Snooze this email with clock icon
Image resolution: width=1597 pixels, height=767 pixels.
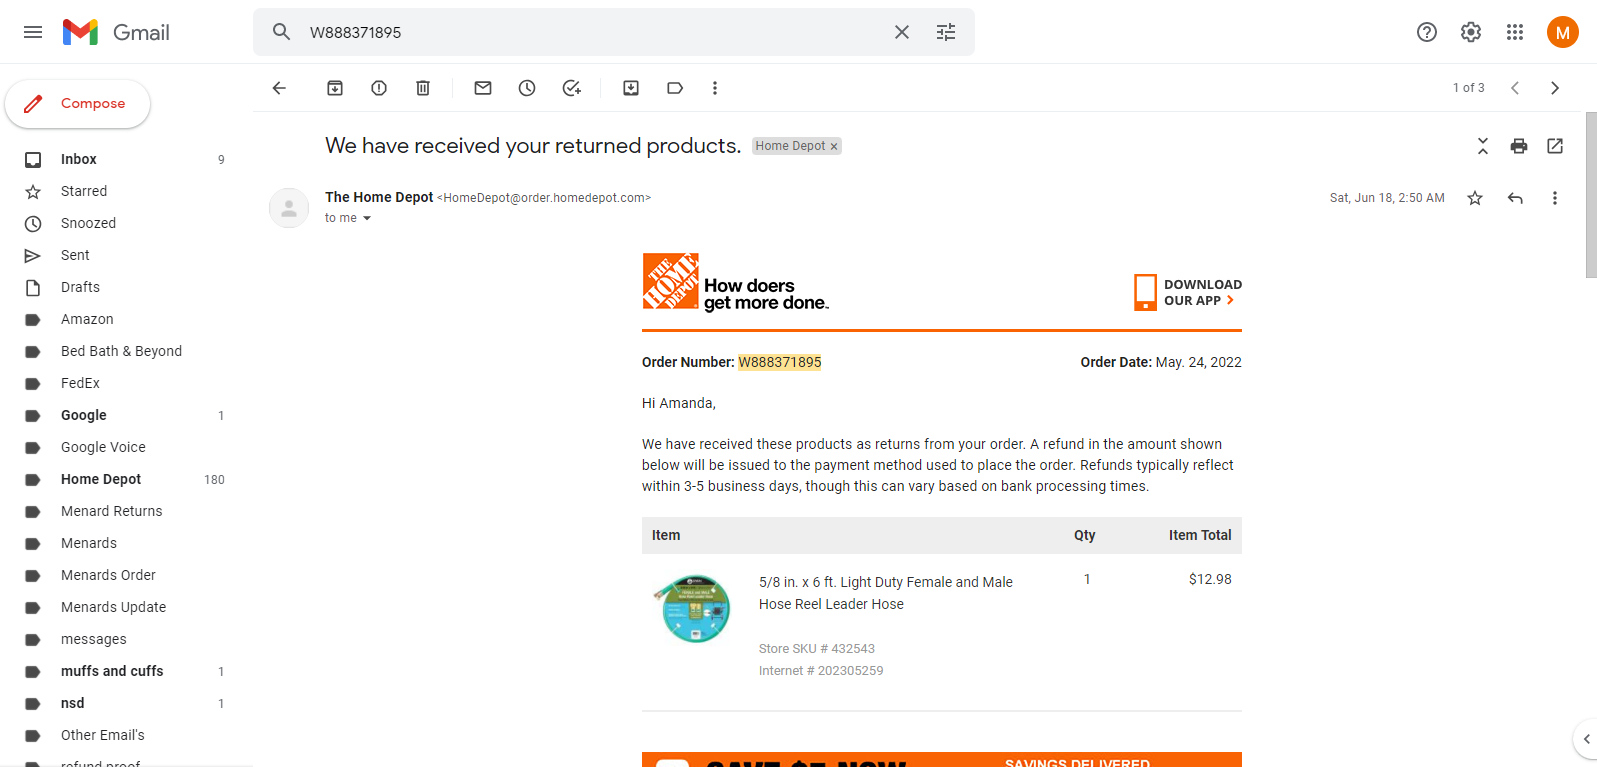click(527, 88)
